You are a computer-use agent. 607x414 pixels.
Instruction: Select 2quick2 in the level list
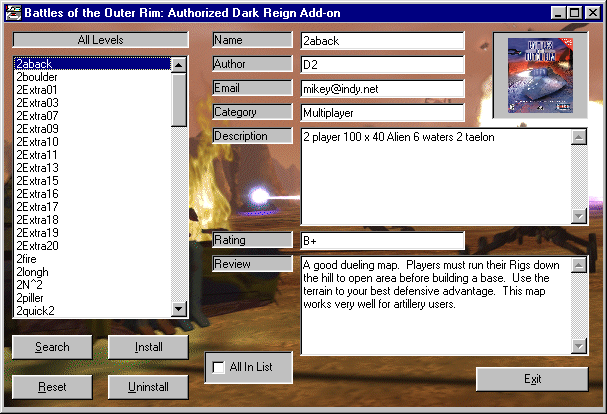pos(93,311)
